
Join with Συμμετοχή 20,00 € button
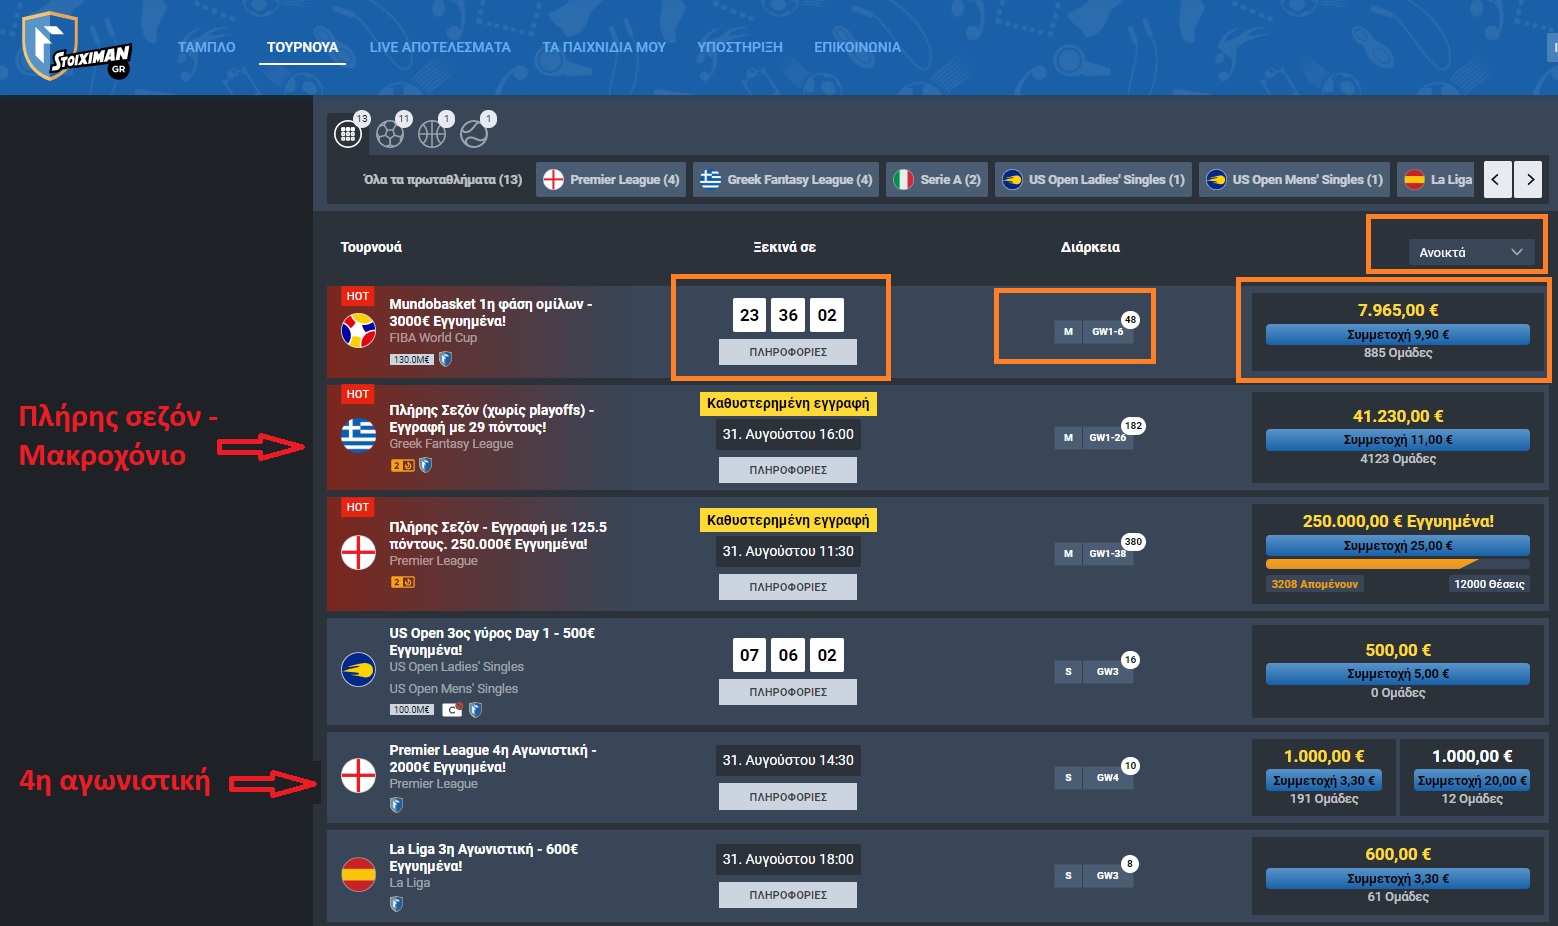pos(1472,781)
